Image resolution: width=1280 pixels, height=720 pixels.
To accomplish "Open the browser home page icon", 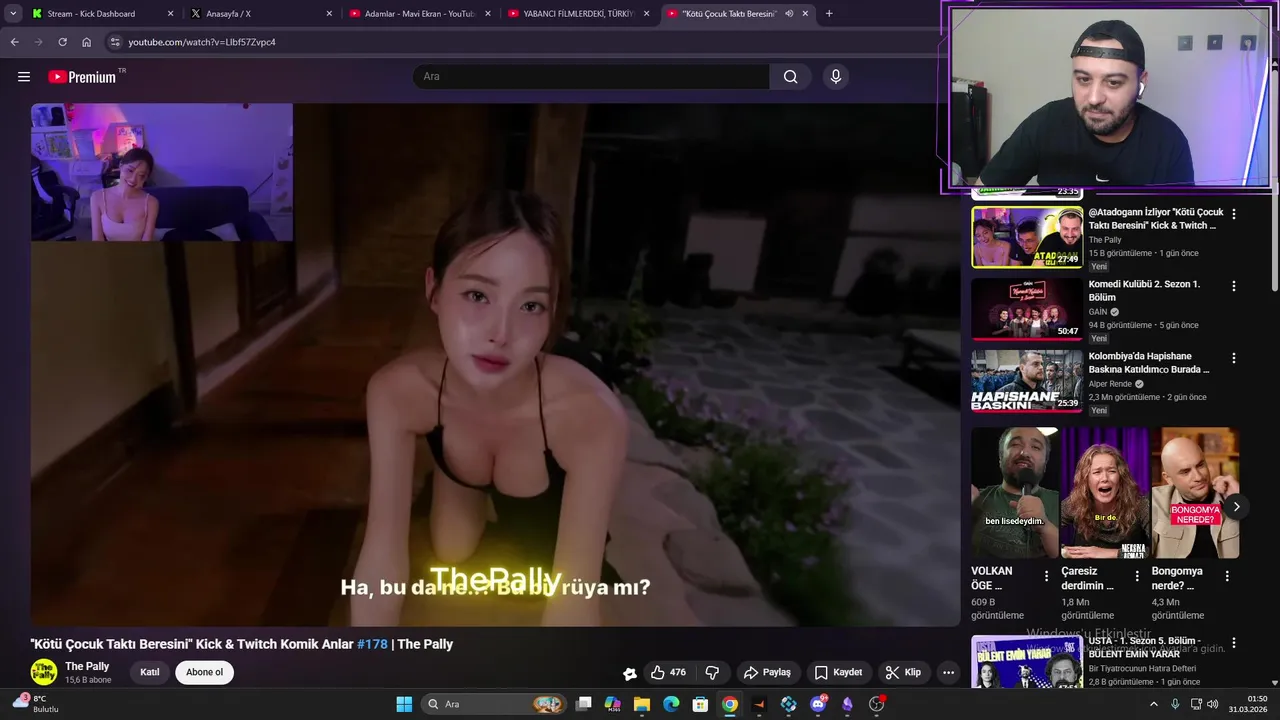I will pyautogui.click(x=86, y=42).
